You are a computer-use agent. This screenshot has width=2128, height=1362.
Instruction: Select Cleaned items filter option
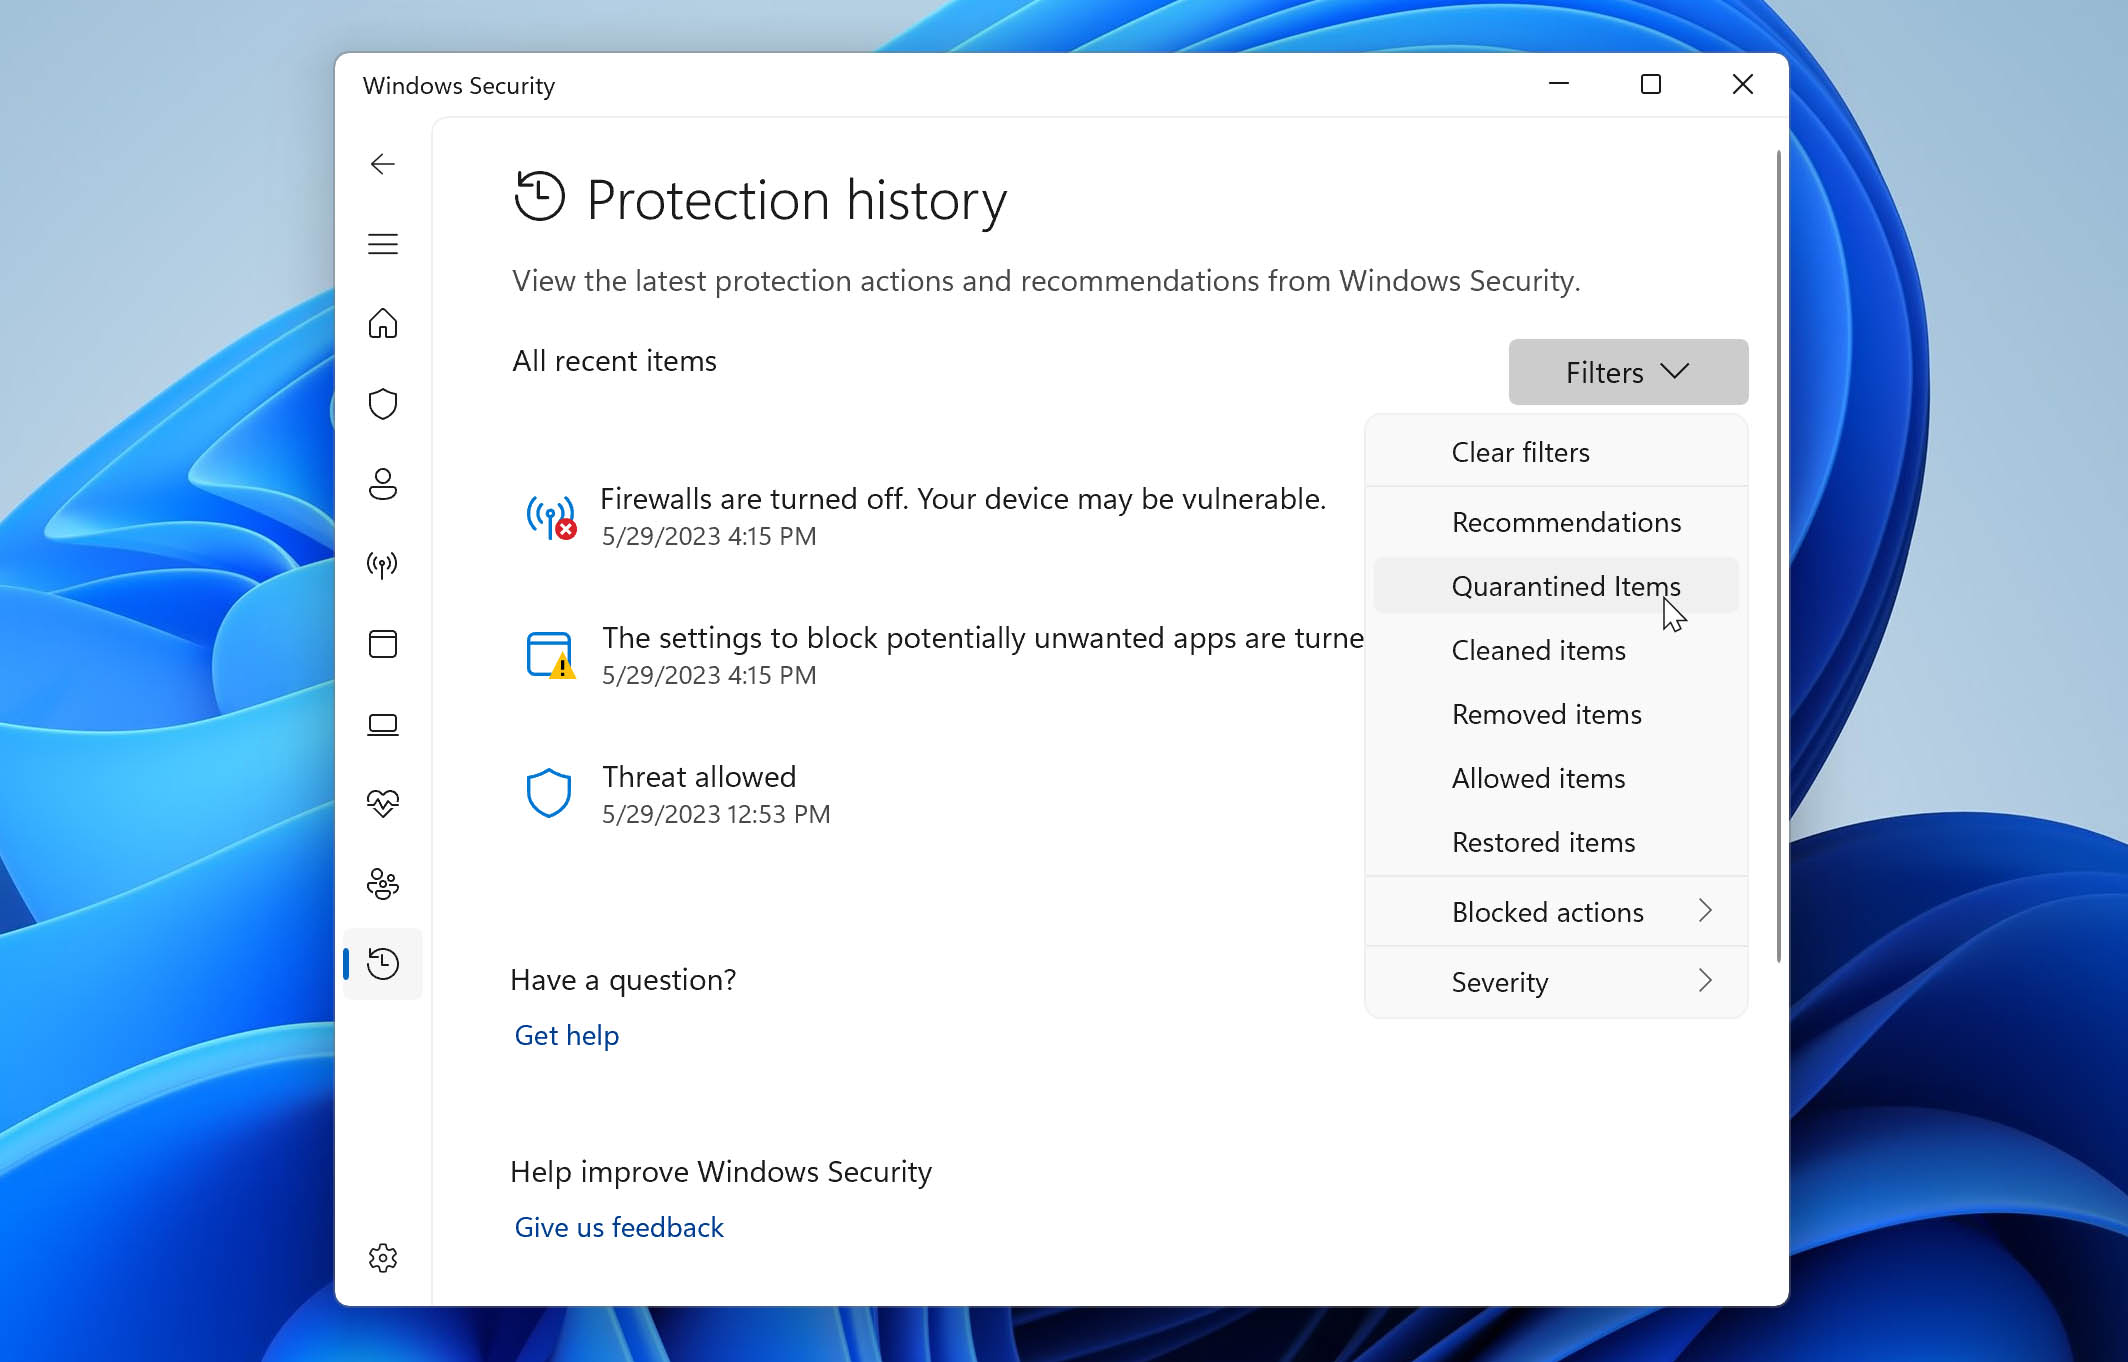[x=1539, y=650]
